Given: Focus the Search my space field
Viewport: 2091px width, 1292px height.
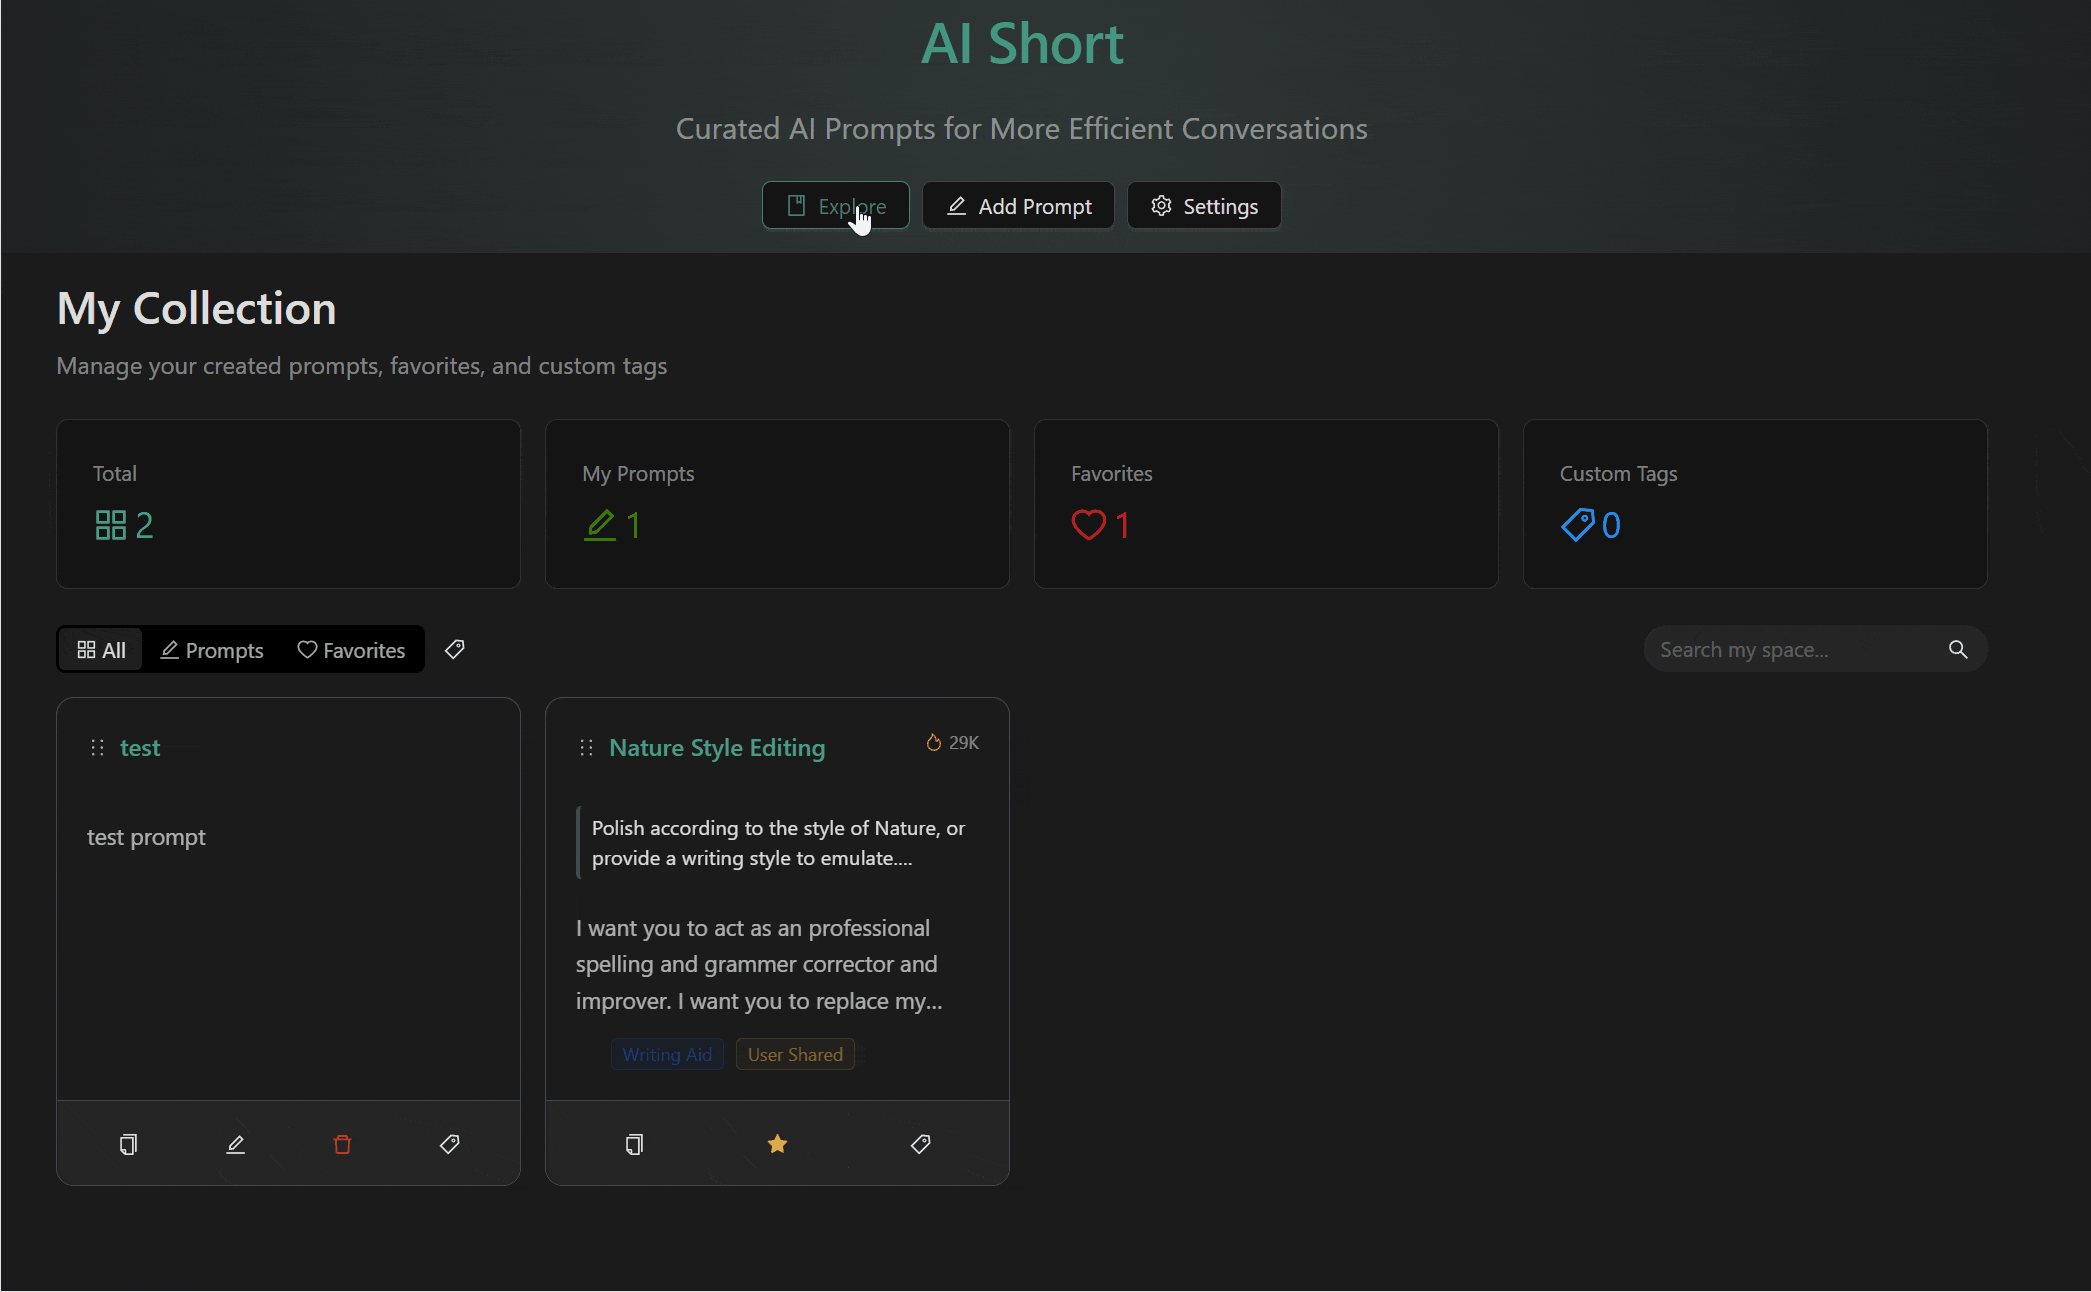Looking at the screenshot, I should (x=1790, y=650).
